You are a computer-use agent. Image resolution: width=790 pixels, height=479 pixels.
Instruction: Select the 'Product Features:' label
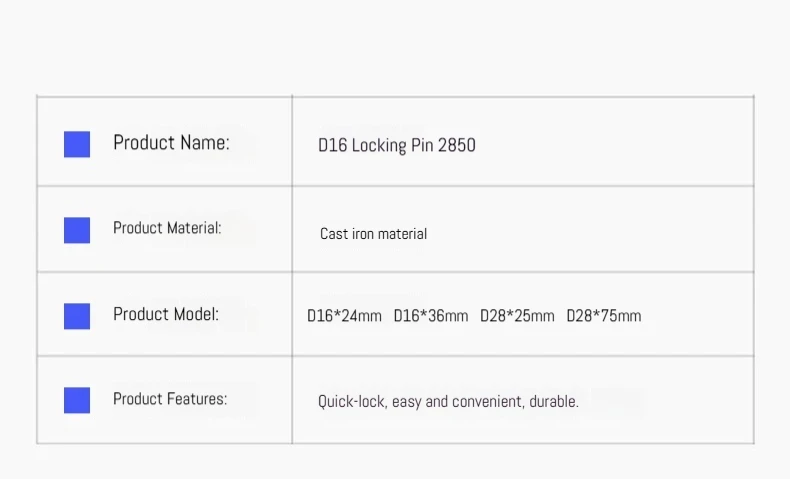pos(170,399)
